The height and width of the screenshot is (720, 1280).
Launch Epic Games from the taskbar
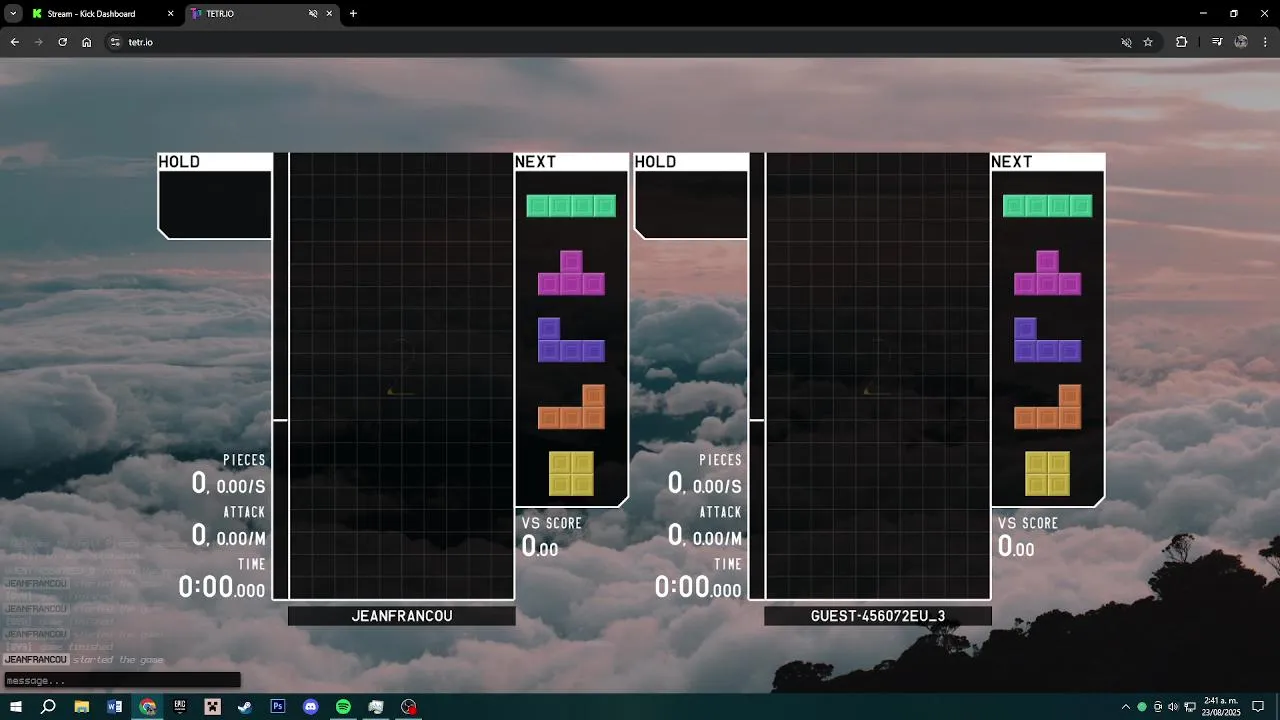point(180,707)
